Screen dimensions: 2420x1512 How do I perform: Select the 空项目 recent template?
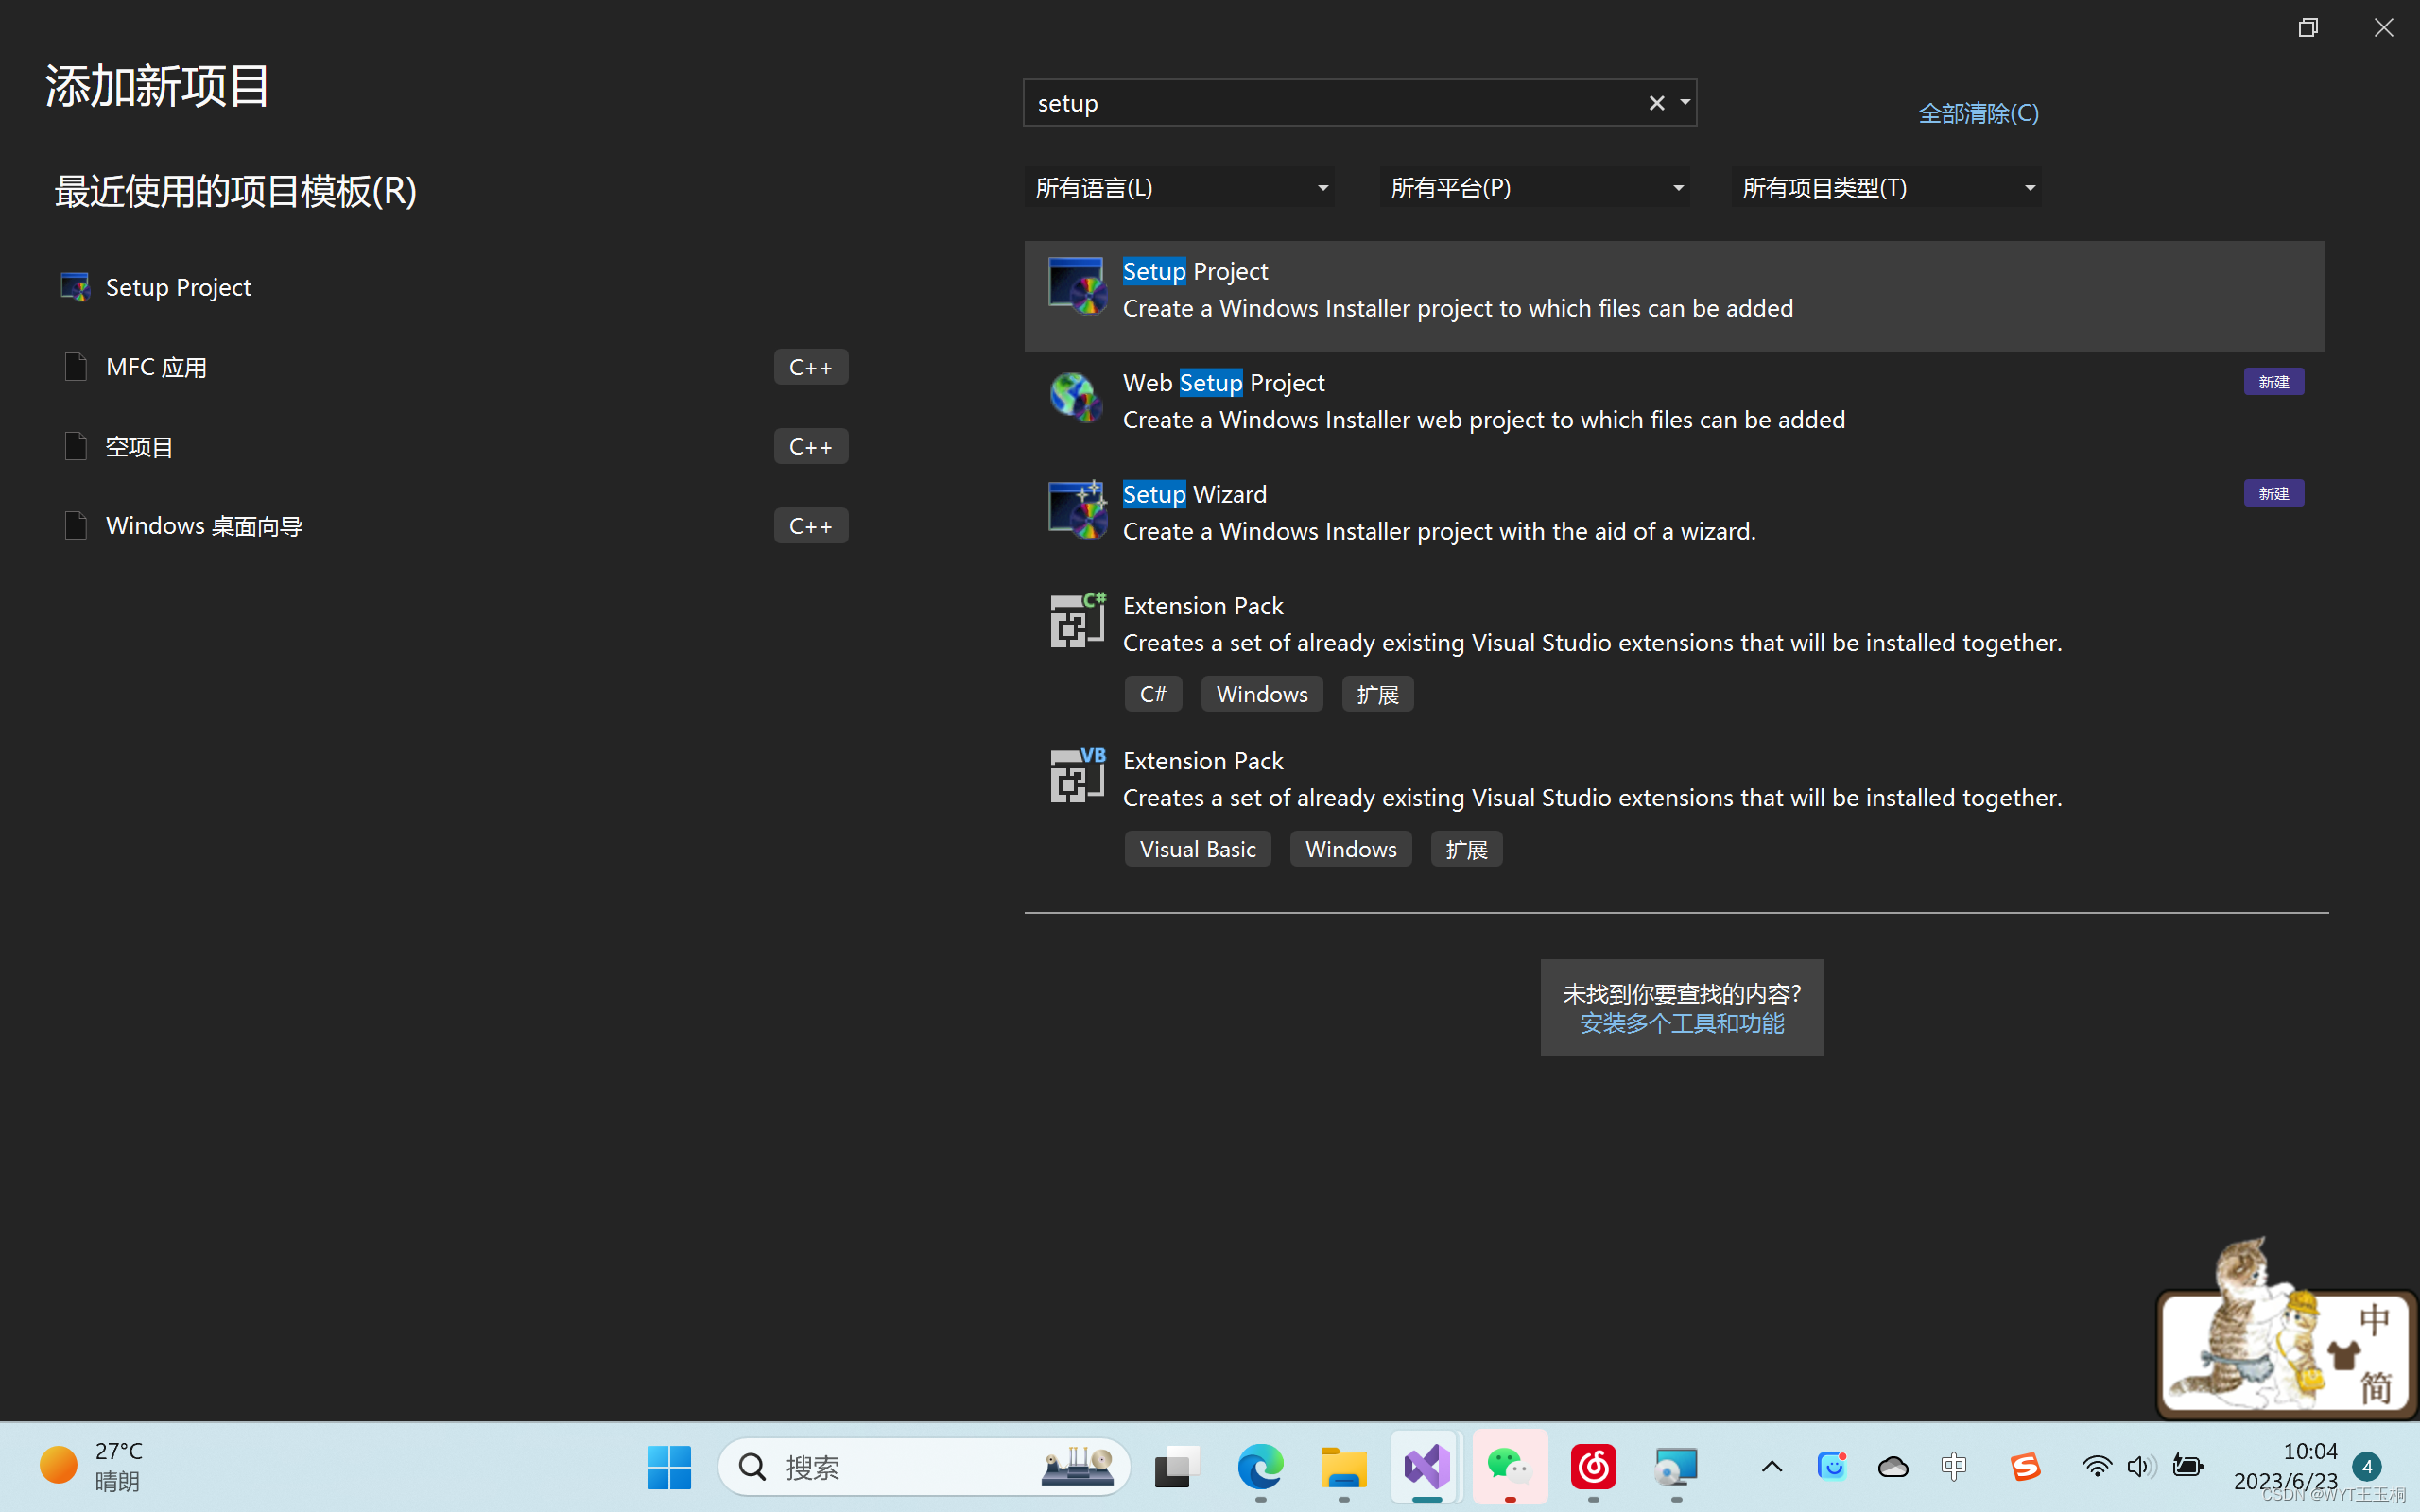[x=138, y=446]
